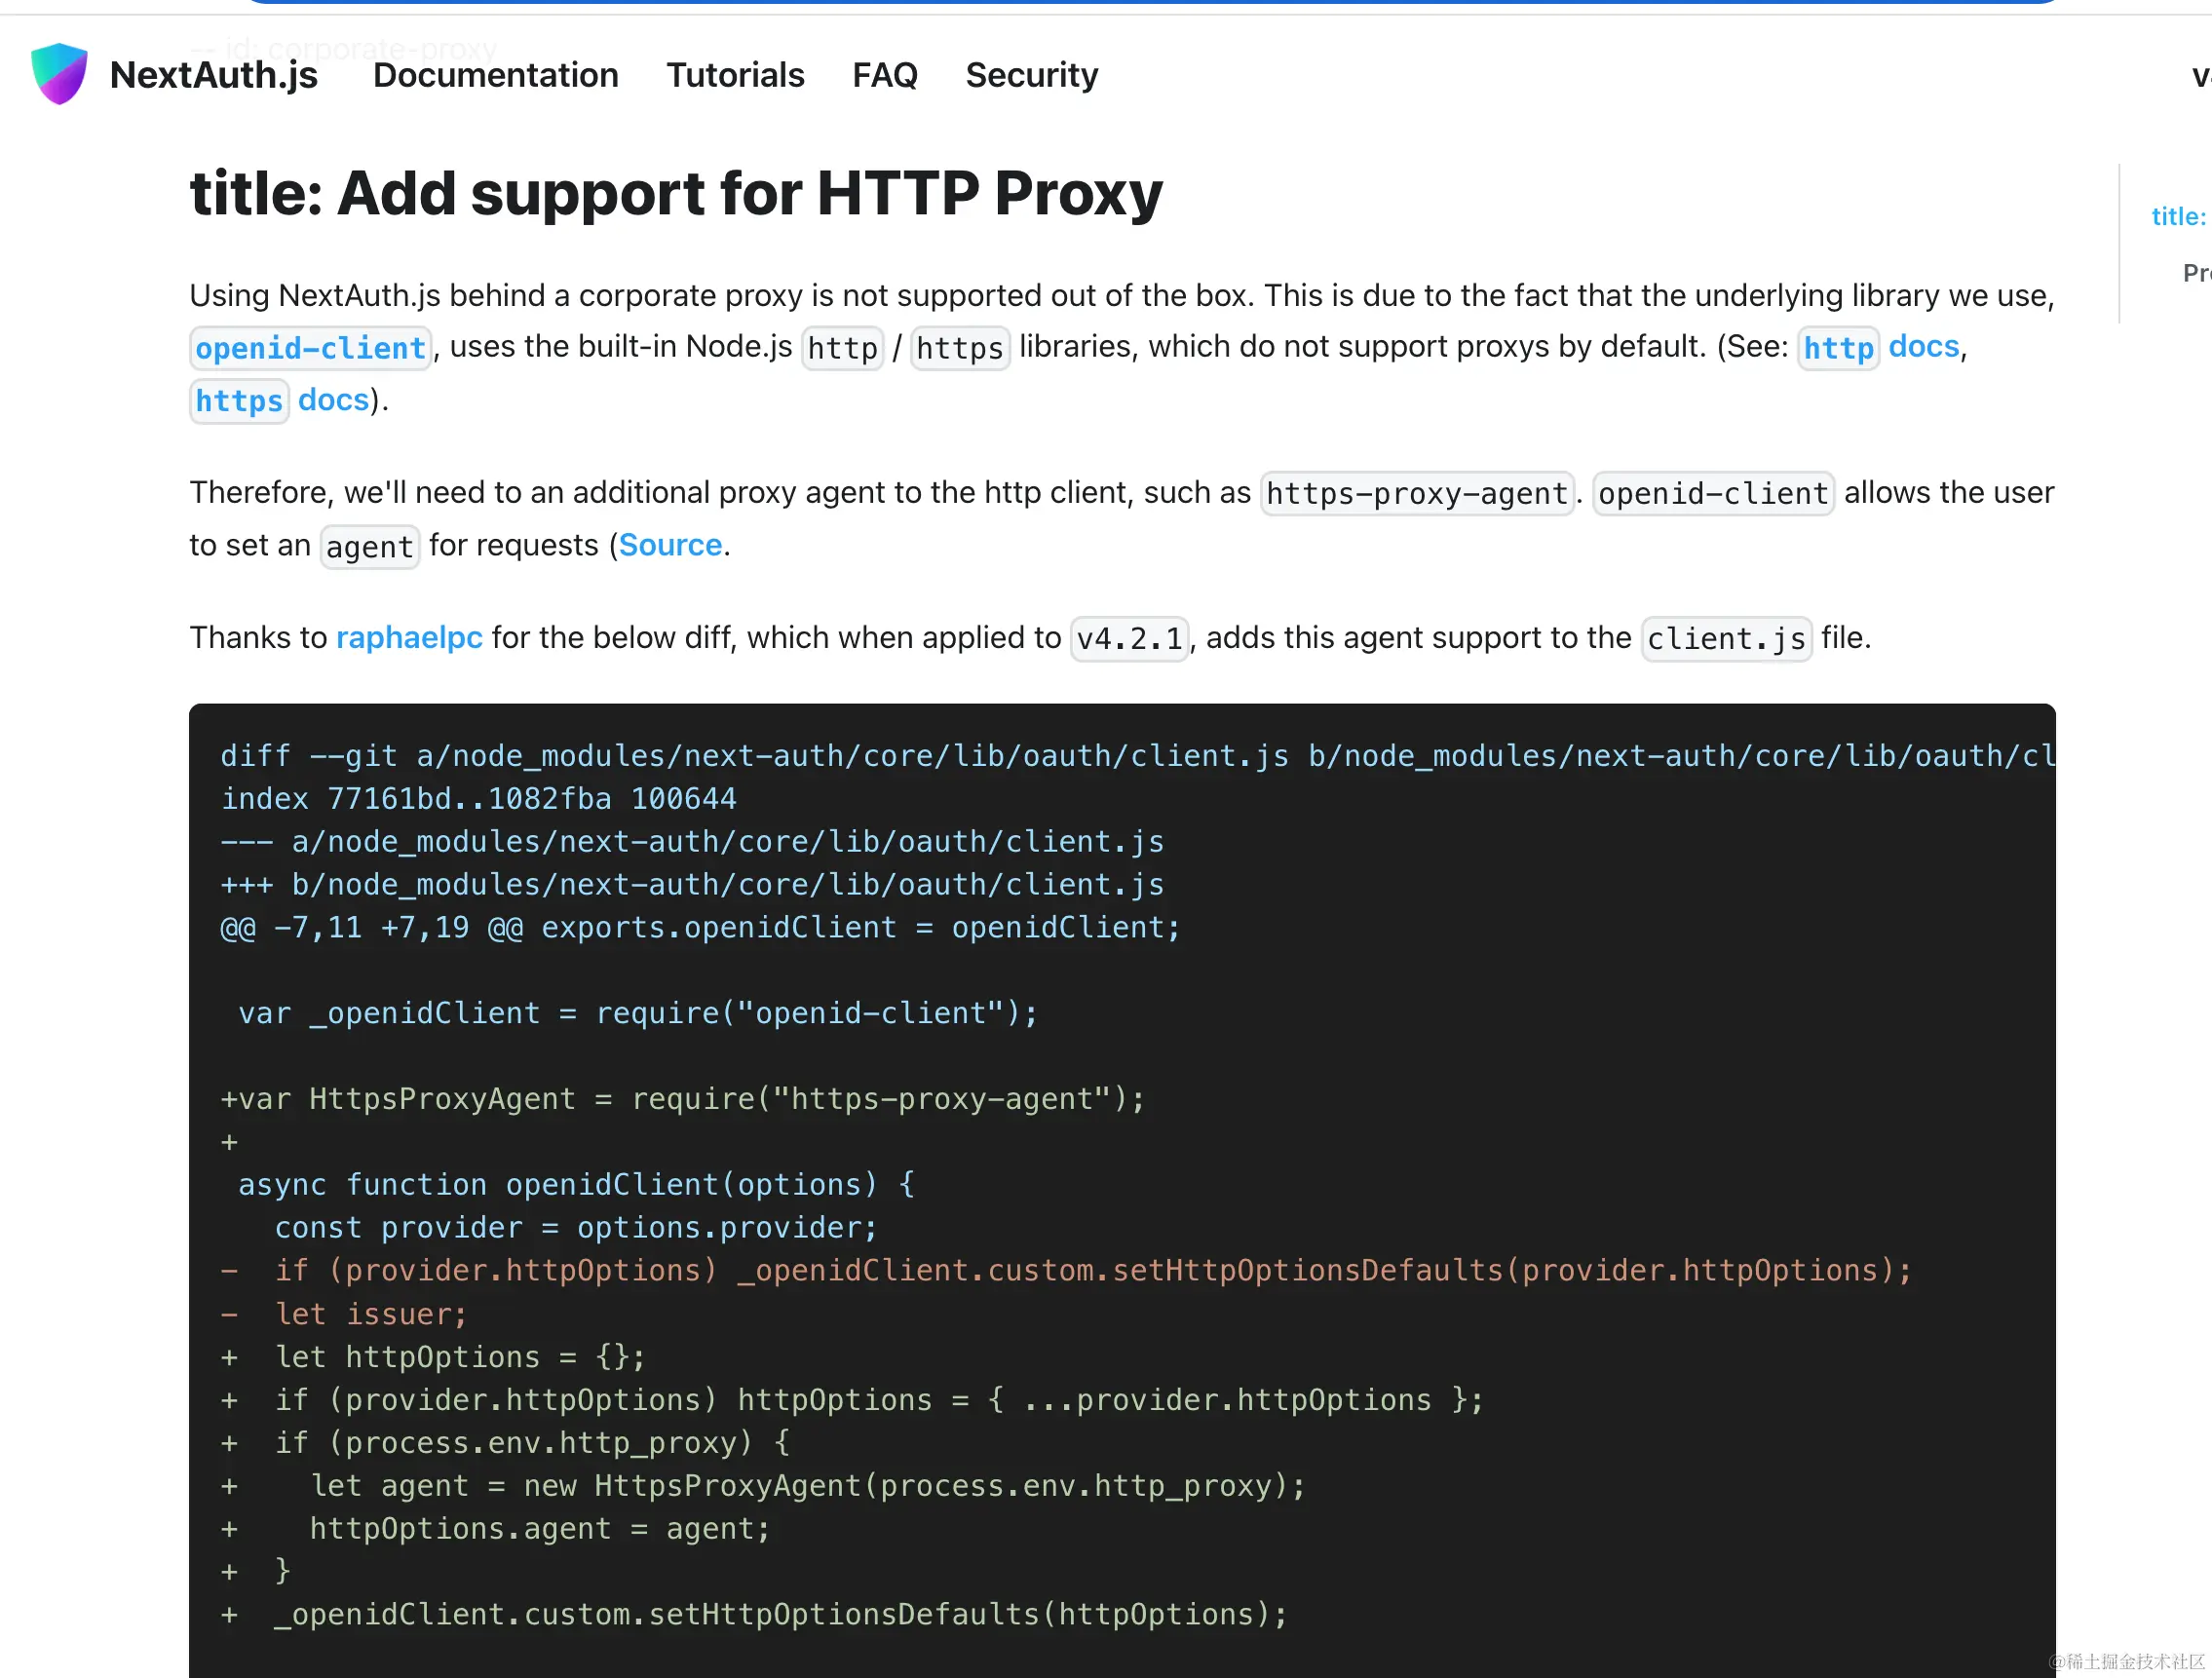Follow the openid-client link
2212x1678 pixels.
[310, 348]
